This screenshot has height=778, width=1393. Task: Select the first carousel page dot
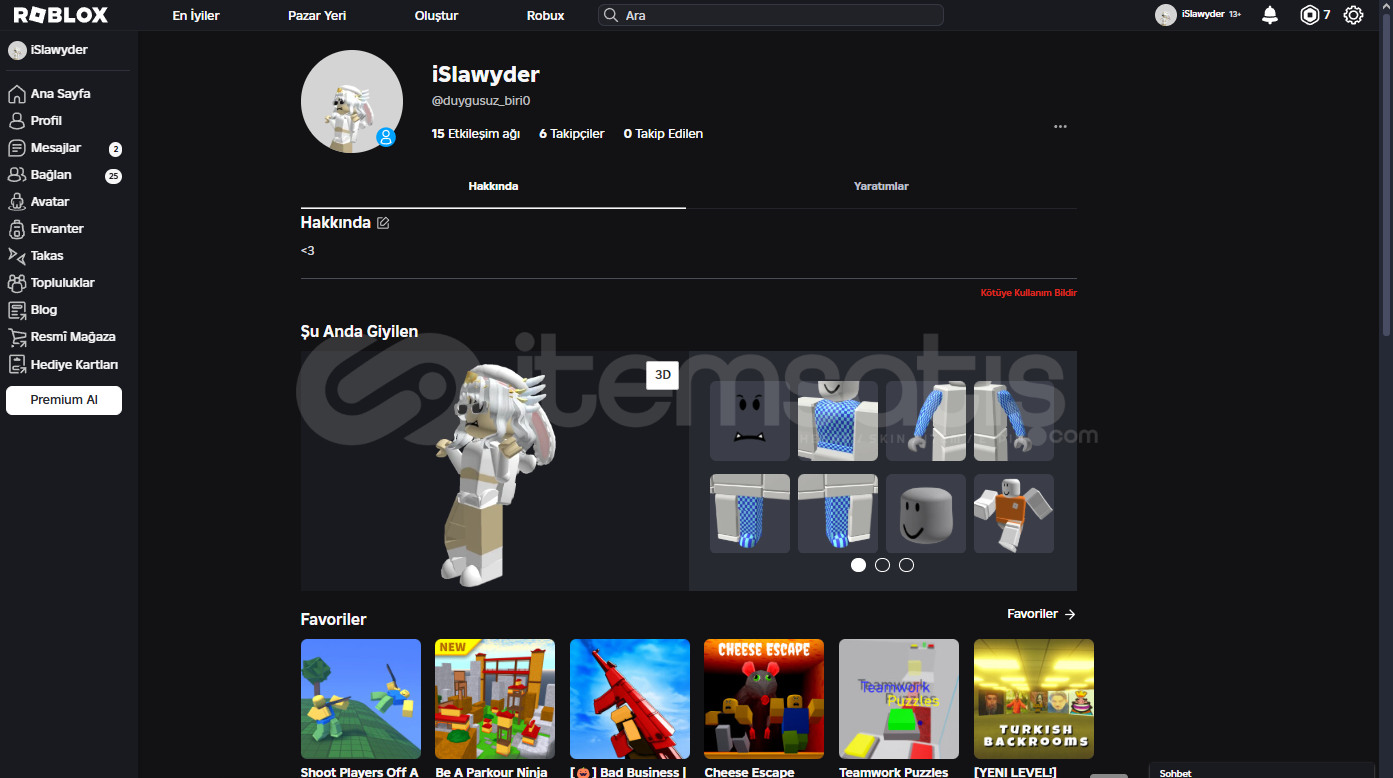[858, 565]
